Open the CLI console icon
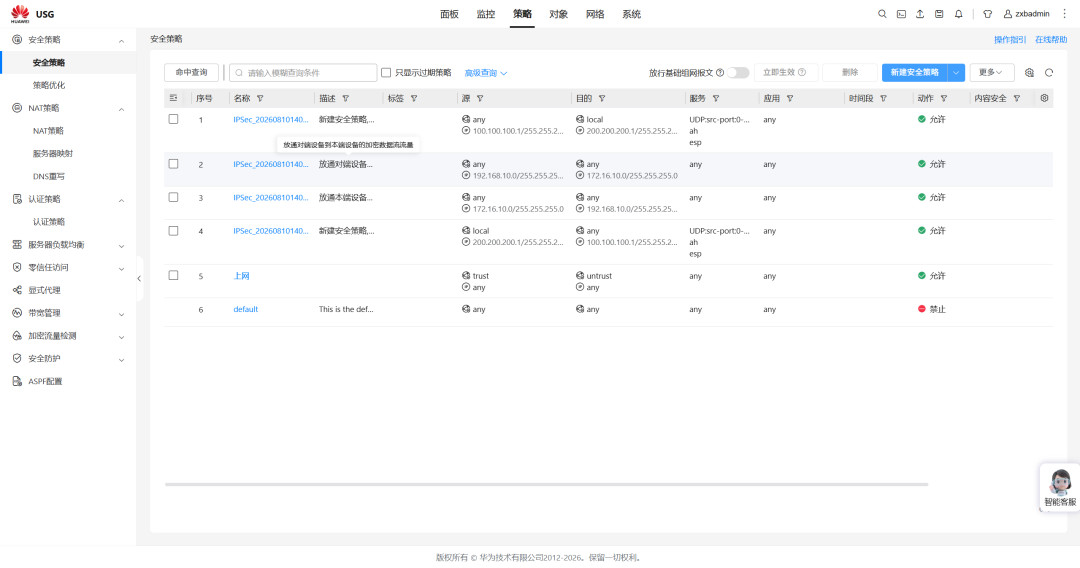The height and width of the screenshot is (568, 1080). (901, 14)
